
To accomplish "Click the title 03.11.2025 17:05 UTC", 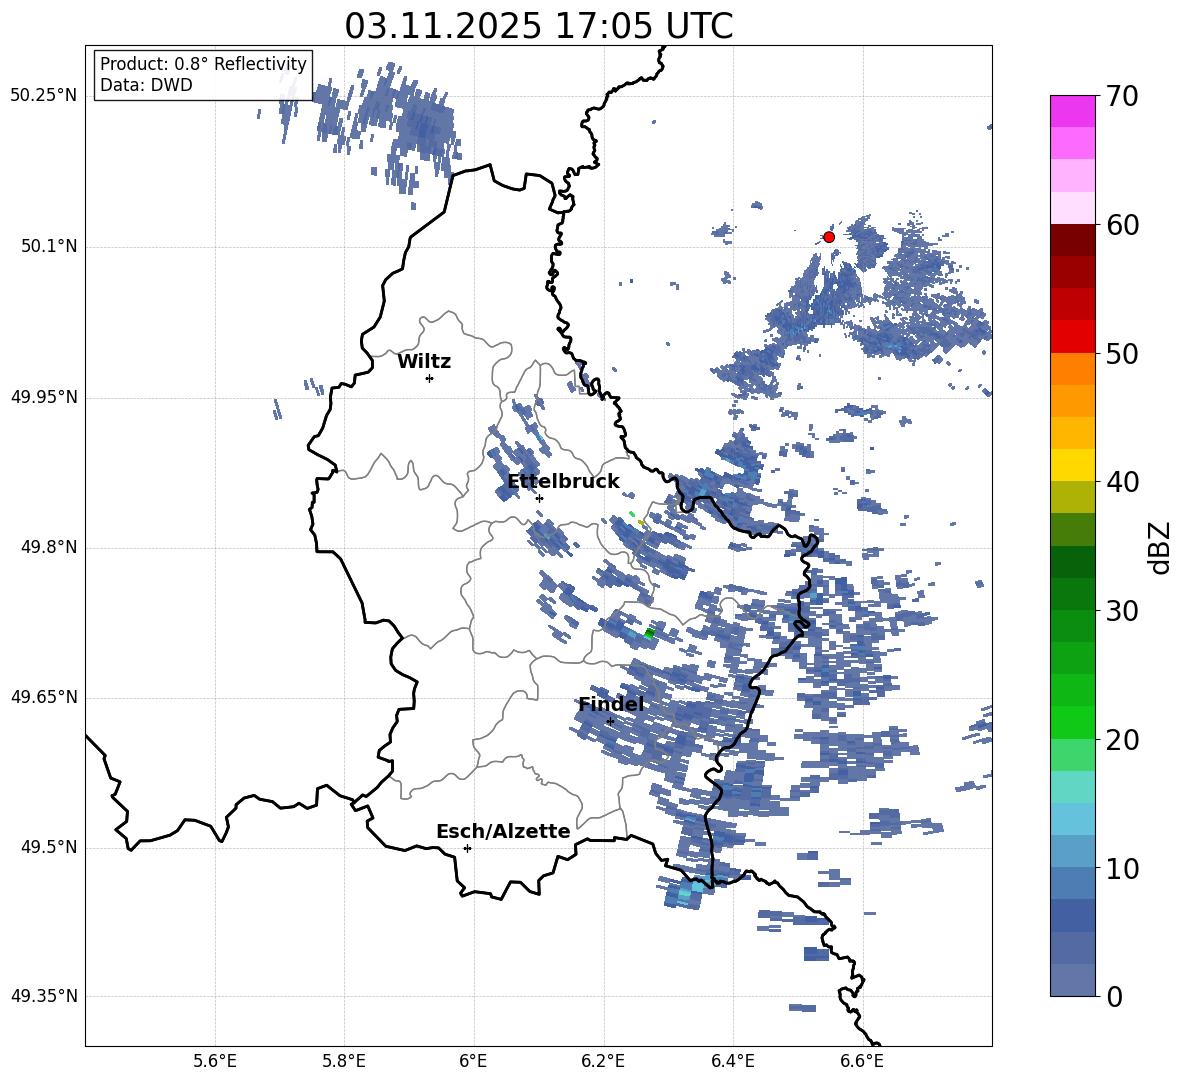I will (538, 26).
